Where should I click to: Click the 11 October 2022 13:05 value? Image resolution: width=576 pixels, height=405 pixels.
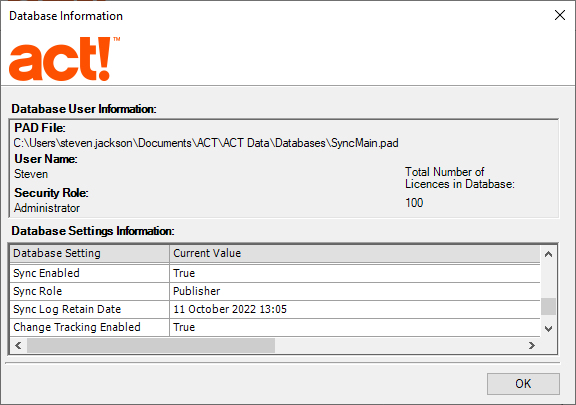230,309
